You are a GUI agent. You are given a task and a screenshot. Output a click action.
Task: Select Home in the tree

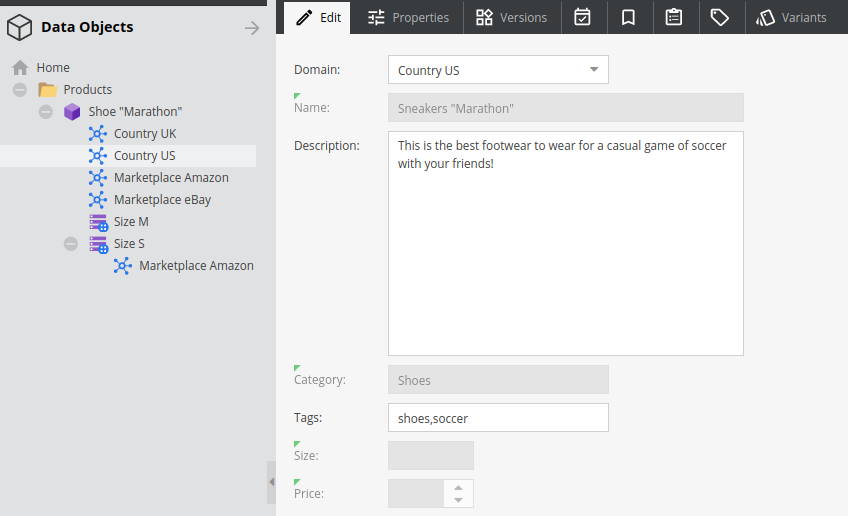(53, 68)
